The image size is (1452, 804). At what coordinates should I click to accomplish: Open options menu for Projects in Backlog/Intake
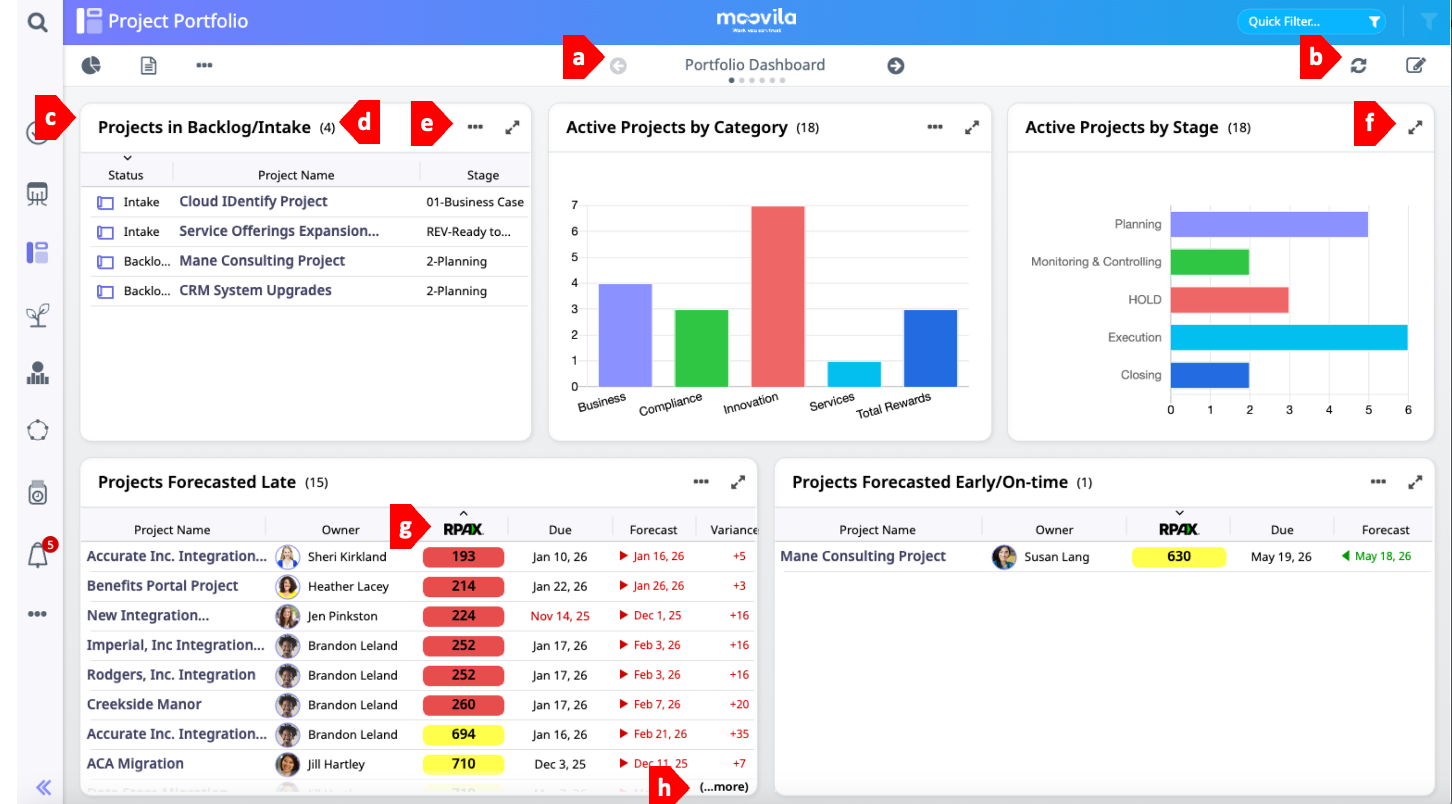click(x=475, y=128)
